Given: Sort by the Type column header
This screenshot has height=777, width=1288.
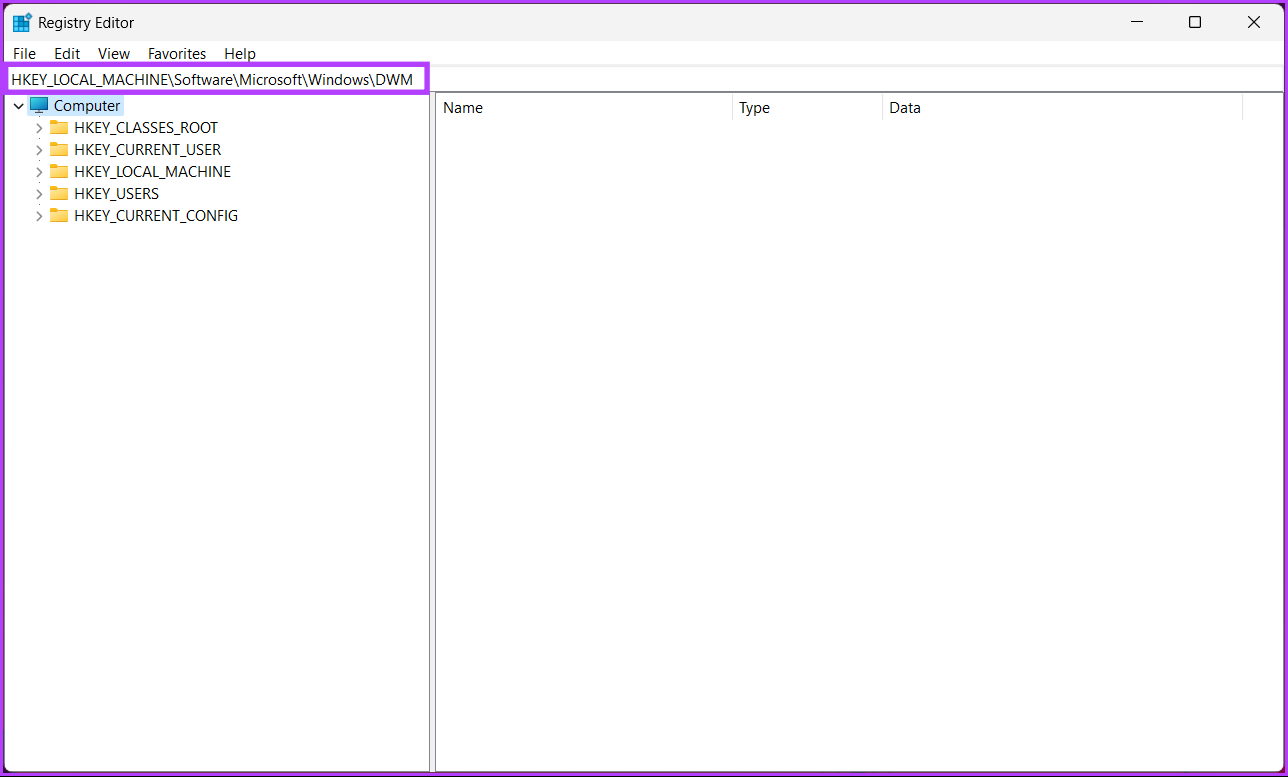Looking at the screenshot, I should coord(807,108).
